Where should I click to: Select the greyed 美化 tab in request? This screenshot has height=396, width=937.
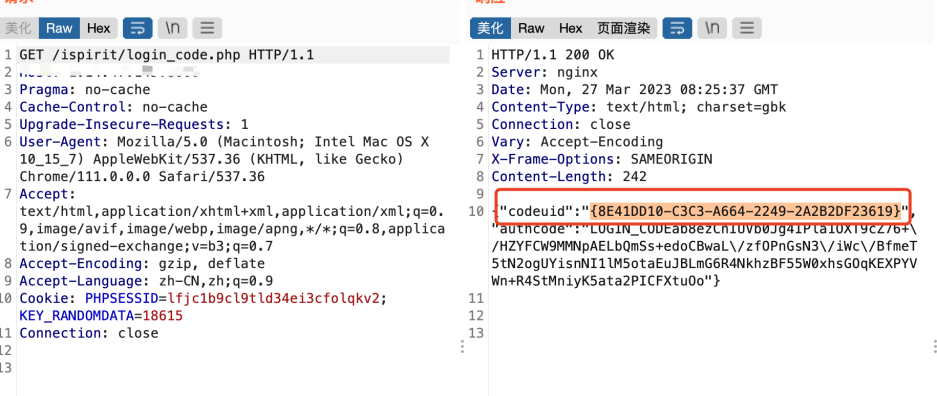click(x=19, y=28)
